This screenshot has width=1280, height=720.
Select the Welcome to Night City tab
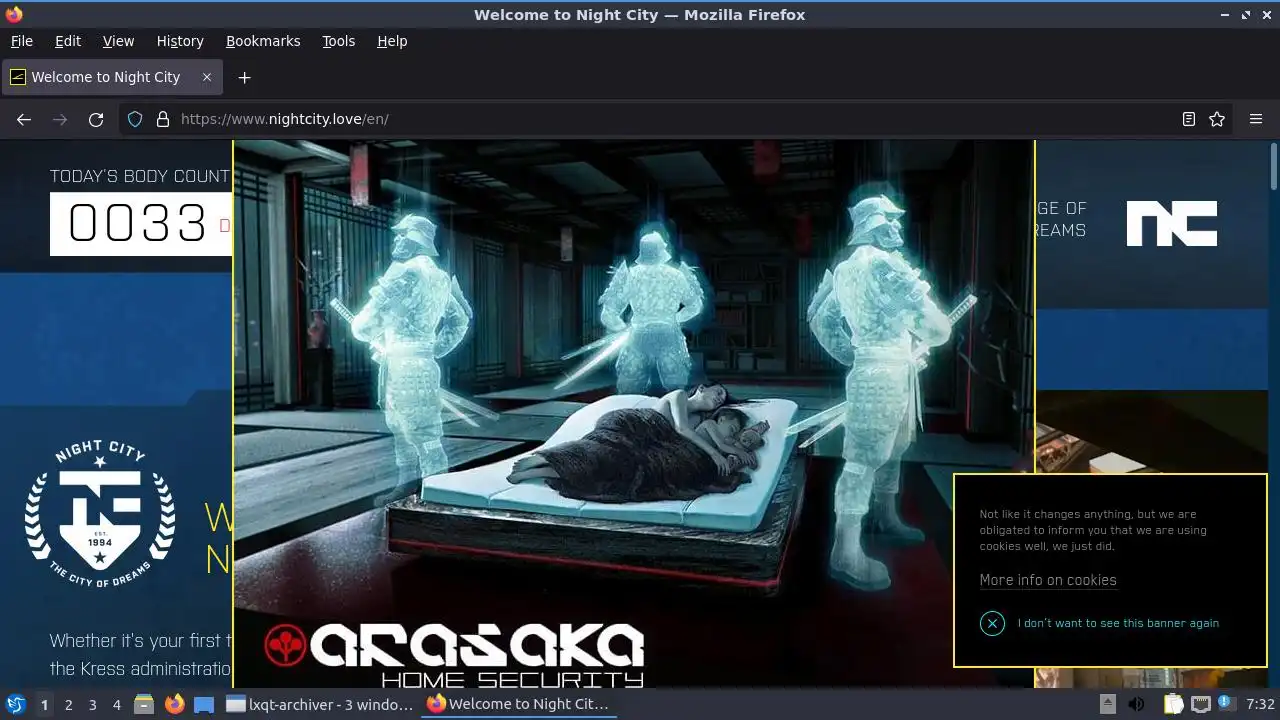111,77
